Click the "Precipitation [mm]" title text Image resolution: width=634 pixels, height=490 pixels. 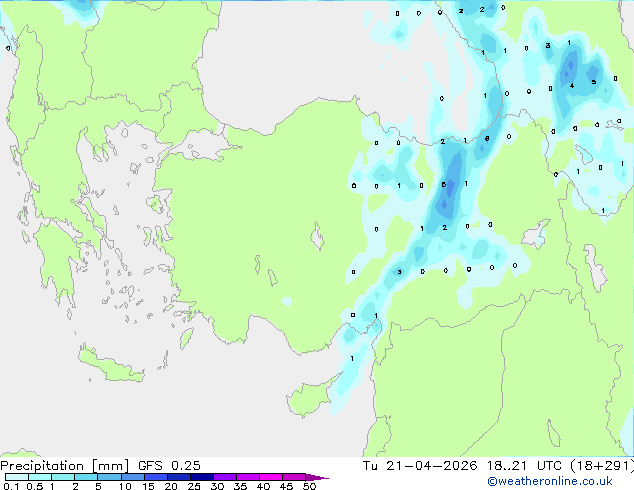click(x=64, y=466)
